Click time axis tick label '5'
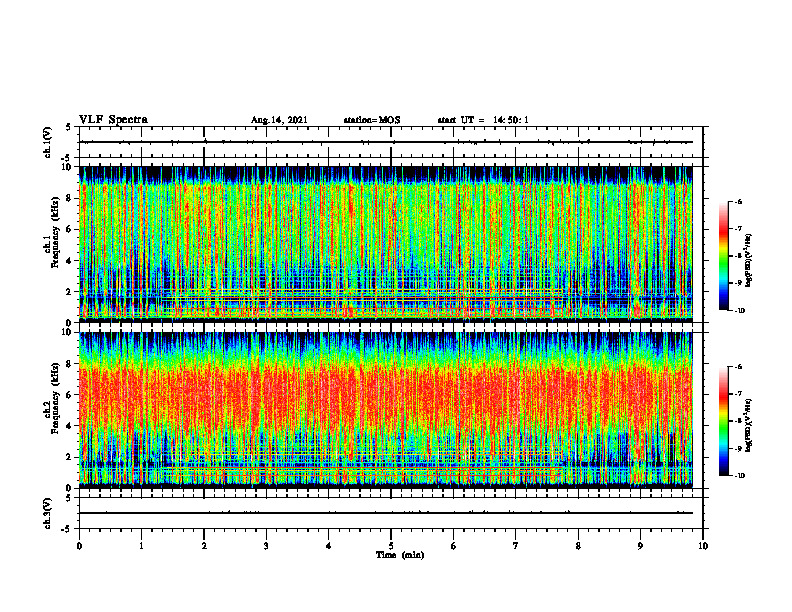The width and height of the screenshot is (792, 612). (x=391, y=546)
